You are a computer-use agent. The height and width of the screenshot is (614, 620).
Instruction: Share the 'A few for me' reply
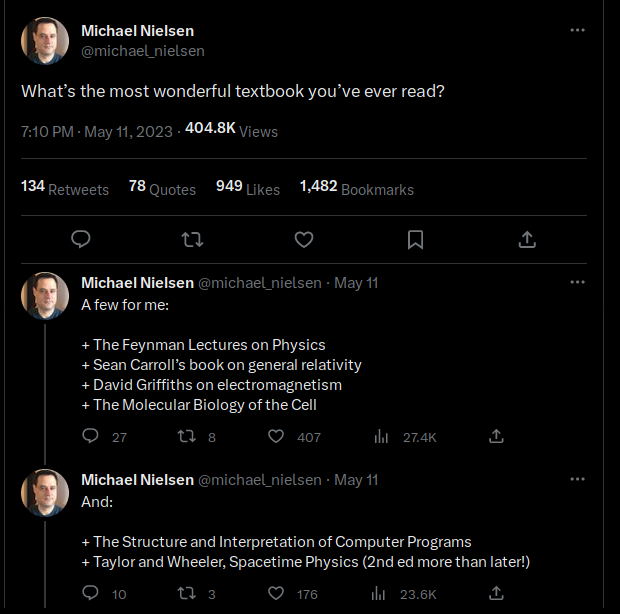(x=496, y=437)
